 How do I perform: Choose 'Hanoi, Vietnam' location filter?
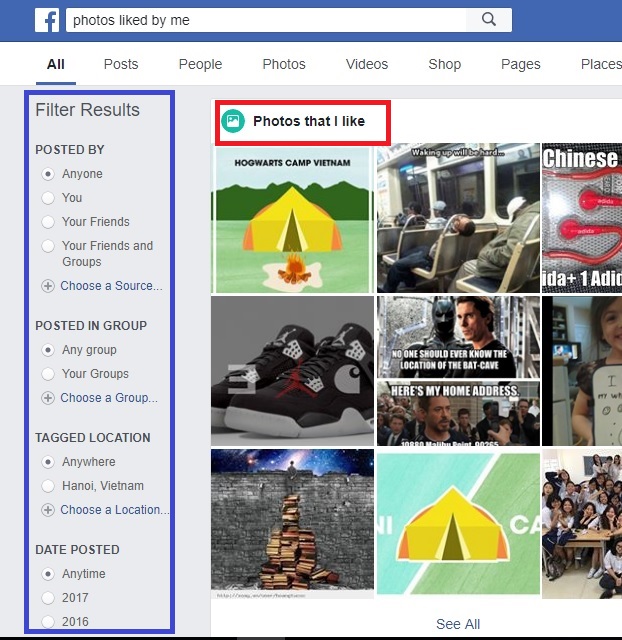click(47, 486)
